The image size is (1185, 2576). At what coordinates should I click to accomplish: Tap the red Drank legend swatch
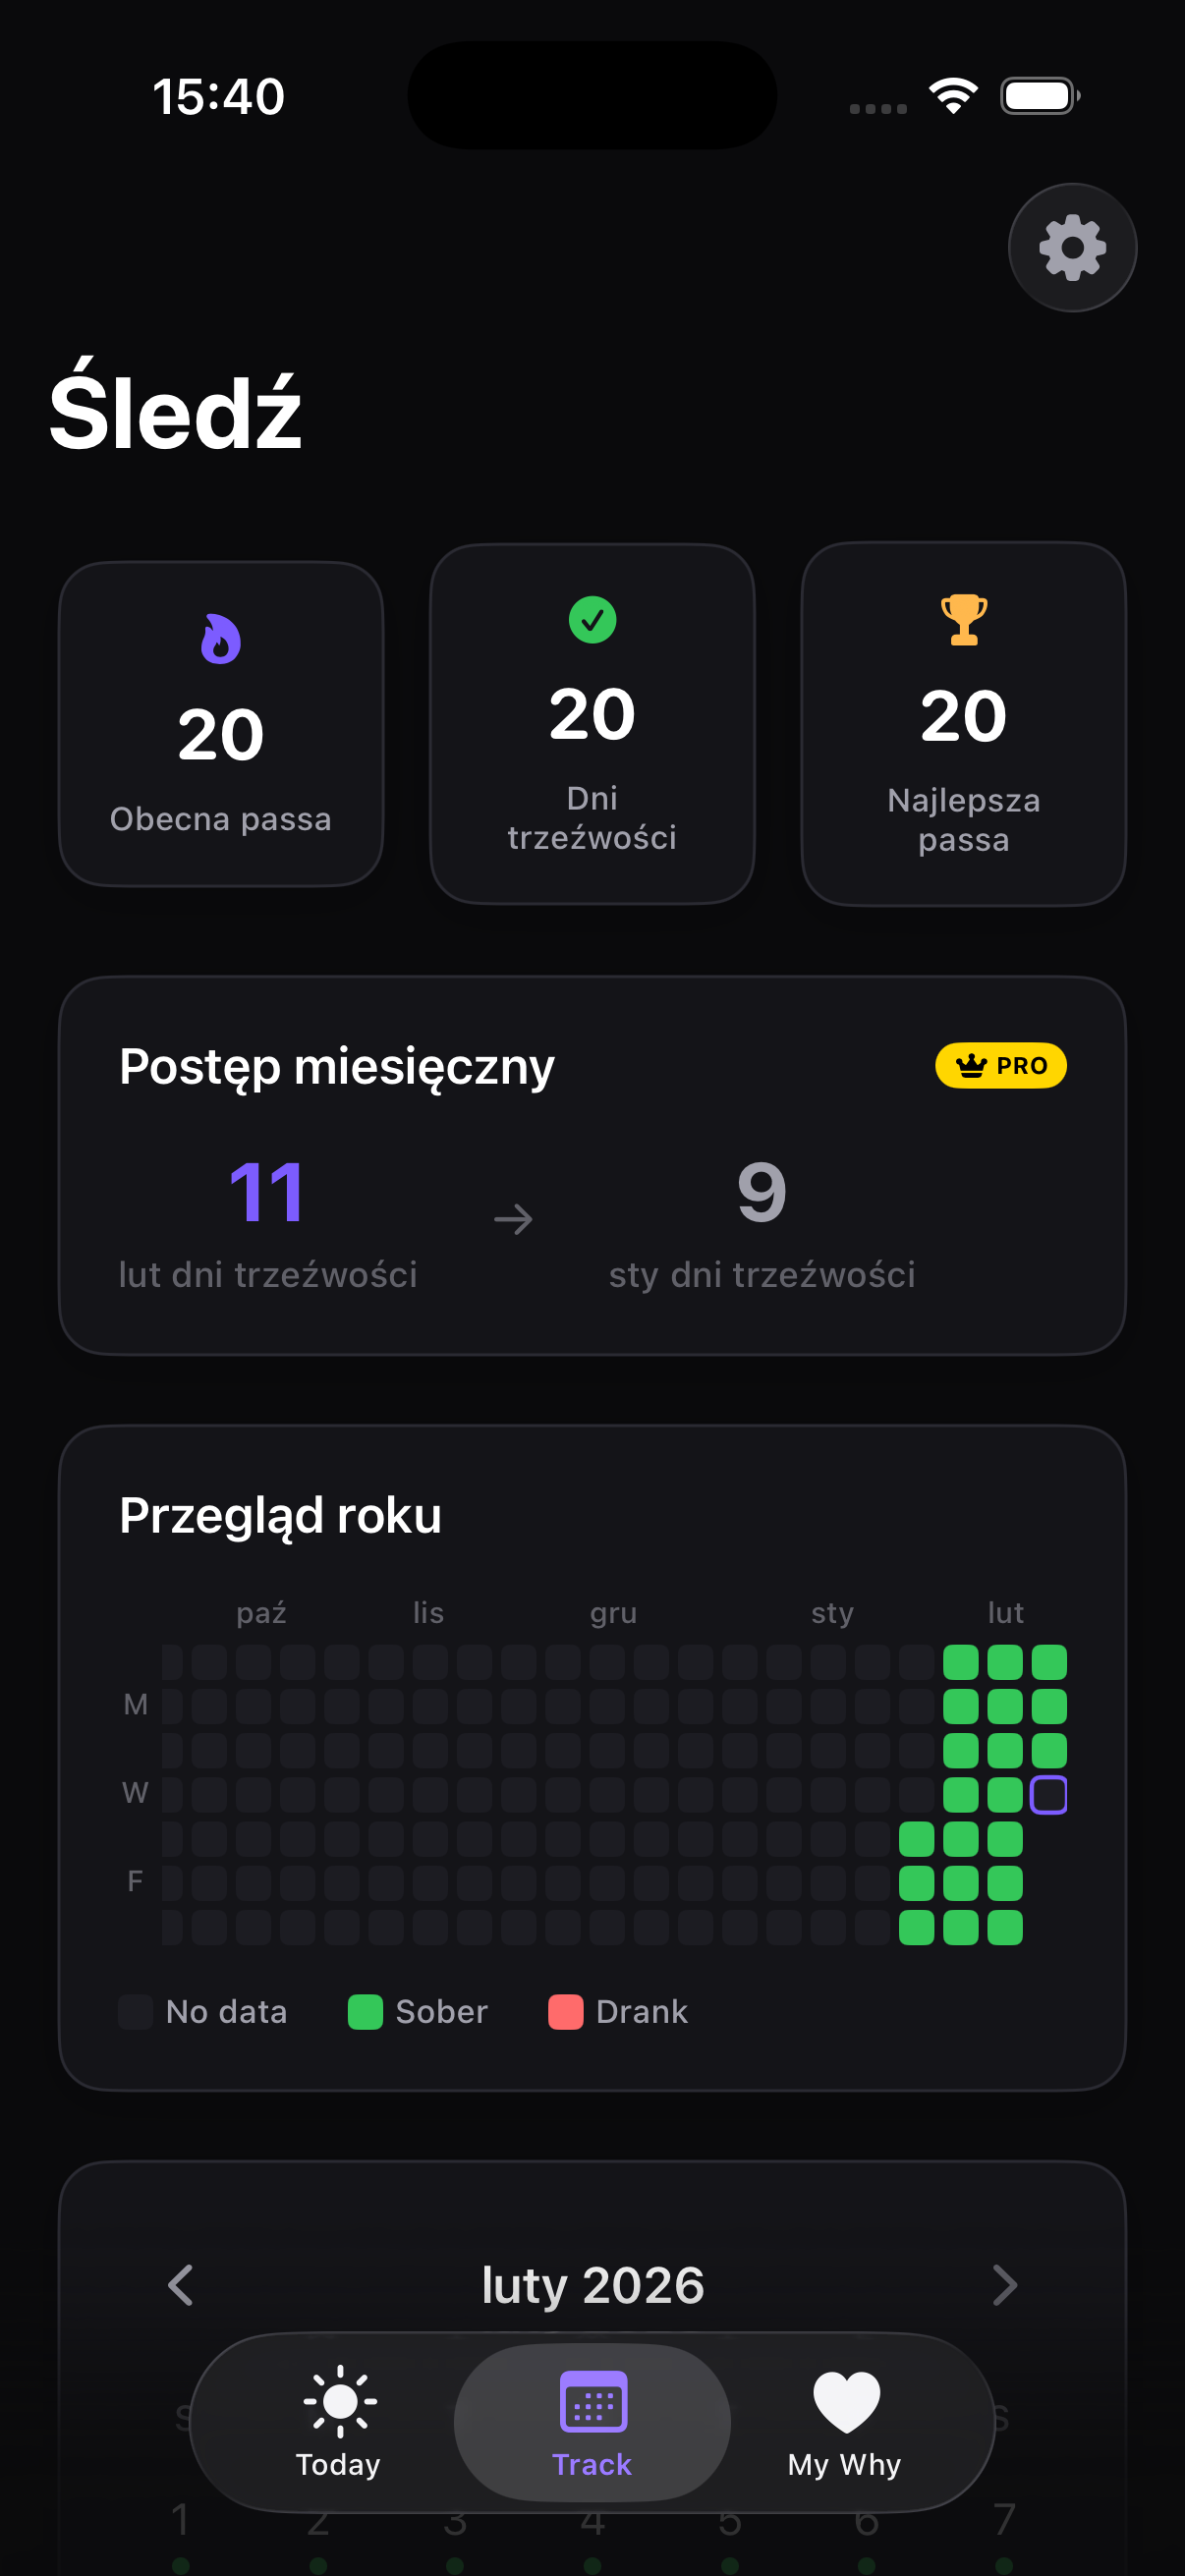click(566, 2012)
